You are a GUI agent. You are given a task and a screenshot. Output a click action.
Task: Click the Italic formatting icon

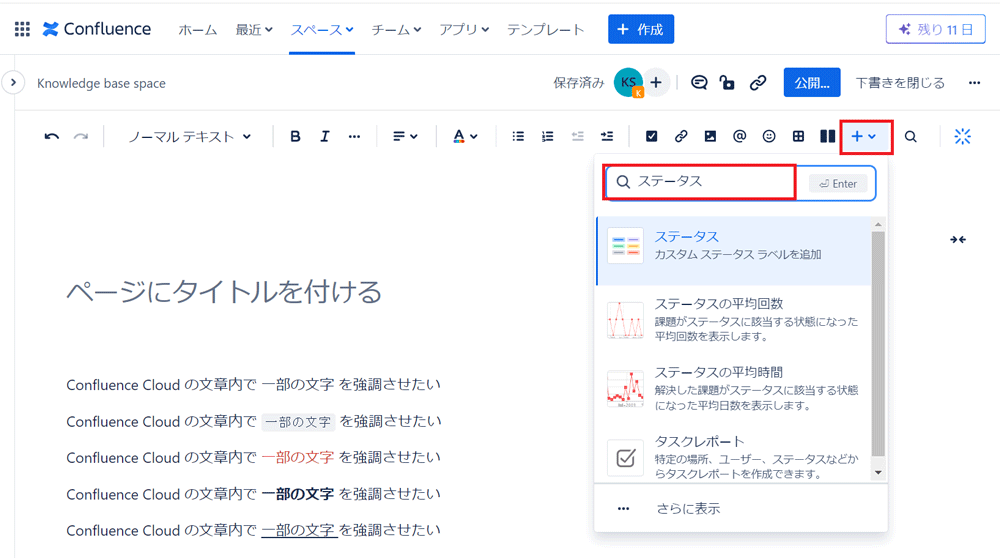(x=324, y=136)
